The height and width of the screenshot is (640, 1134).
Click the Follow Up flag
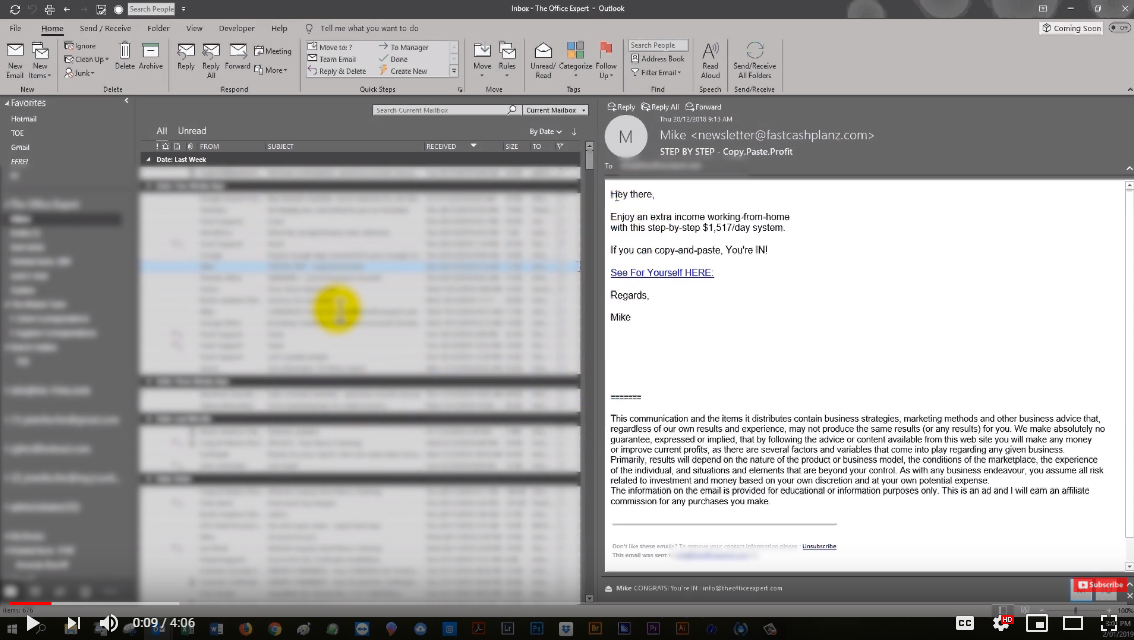click(x=606, y=60)
